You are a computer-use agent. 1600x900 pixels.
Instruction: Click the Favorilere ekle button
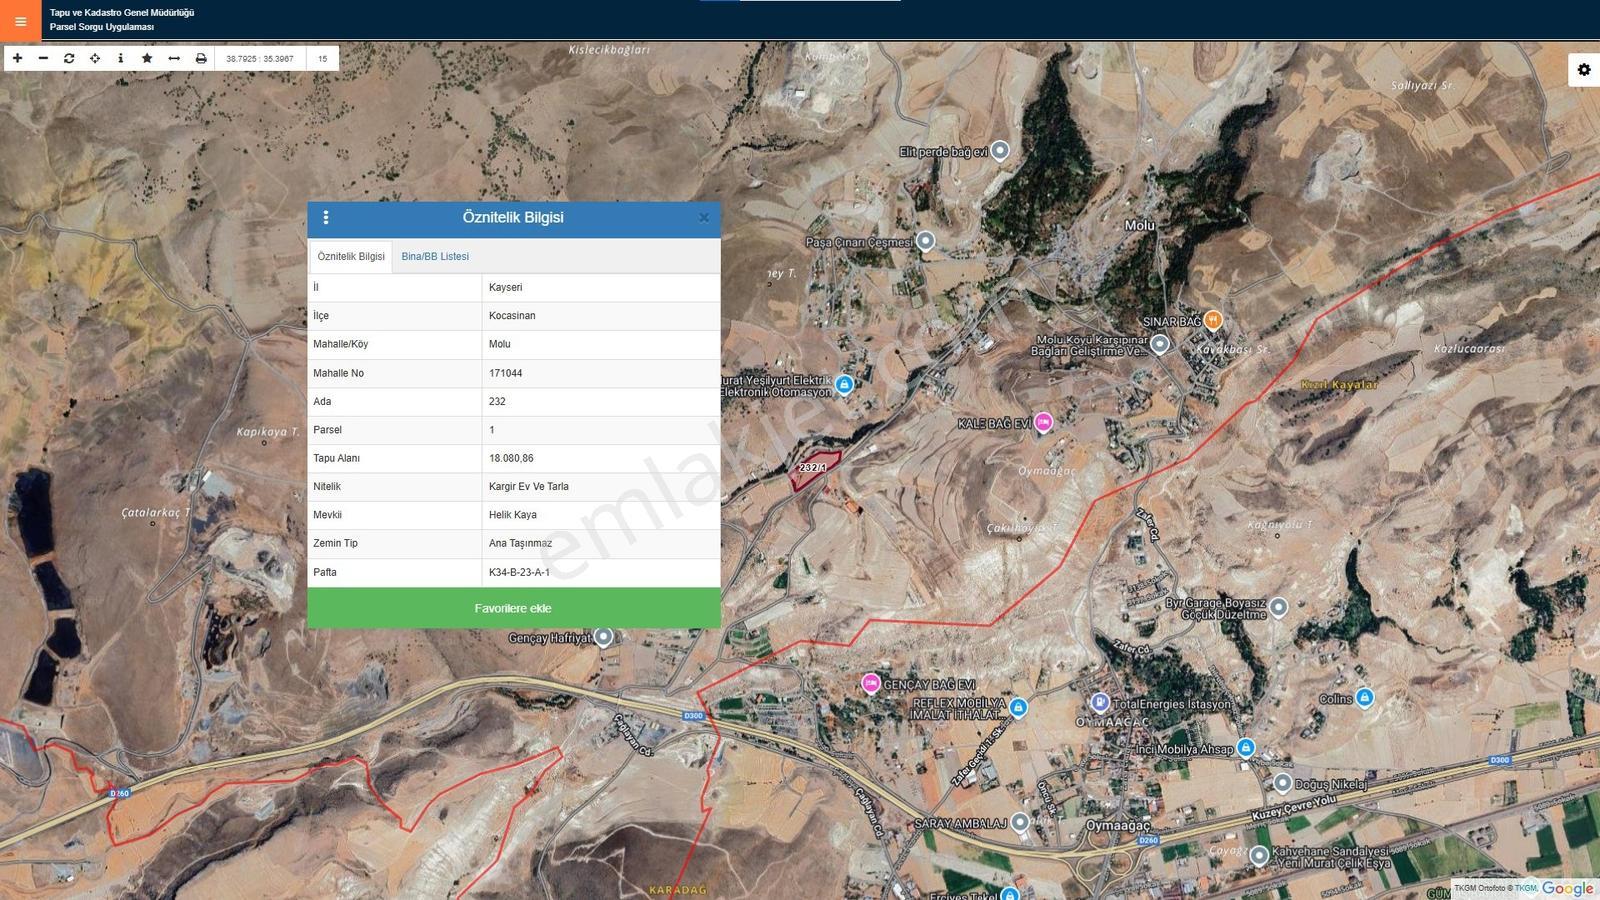pos(513,608)
